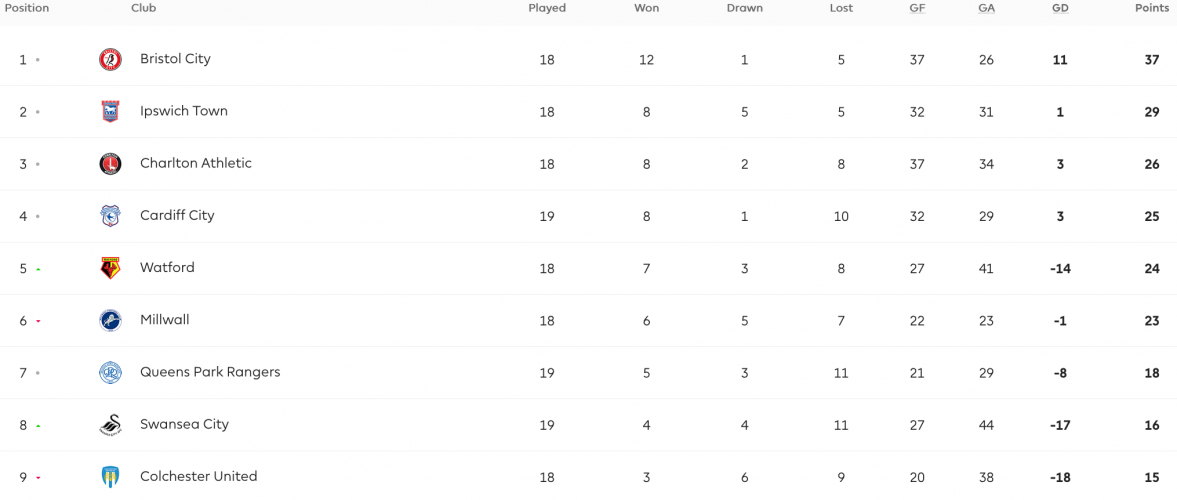Click the Cardiff City bluebird badge
This screenshot has width=1177, height=500.
coord(110,215)
